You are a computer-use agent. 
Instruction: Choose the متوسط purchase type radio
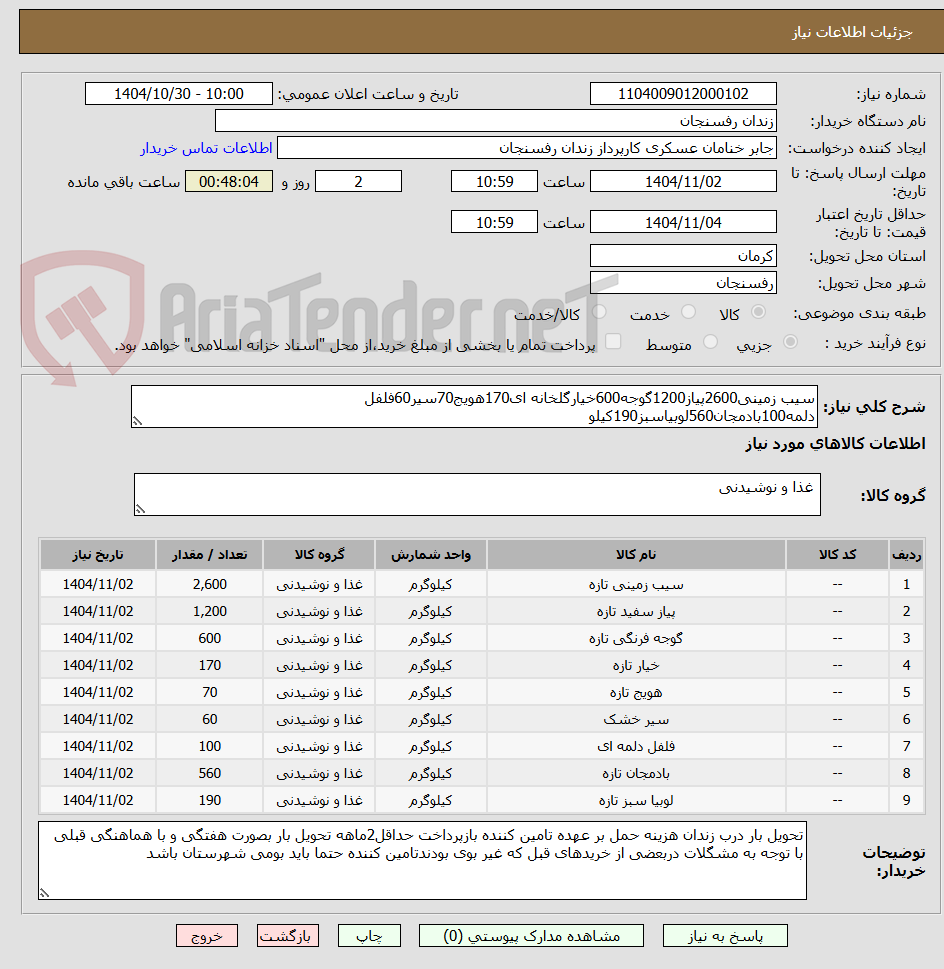click(710, 342)
